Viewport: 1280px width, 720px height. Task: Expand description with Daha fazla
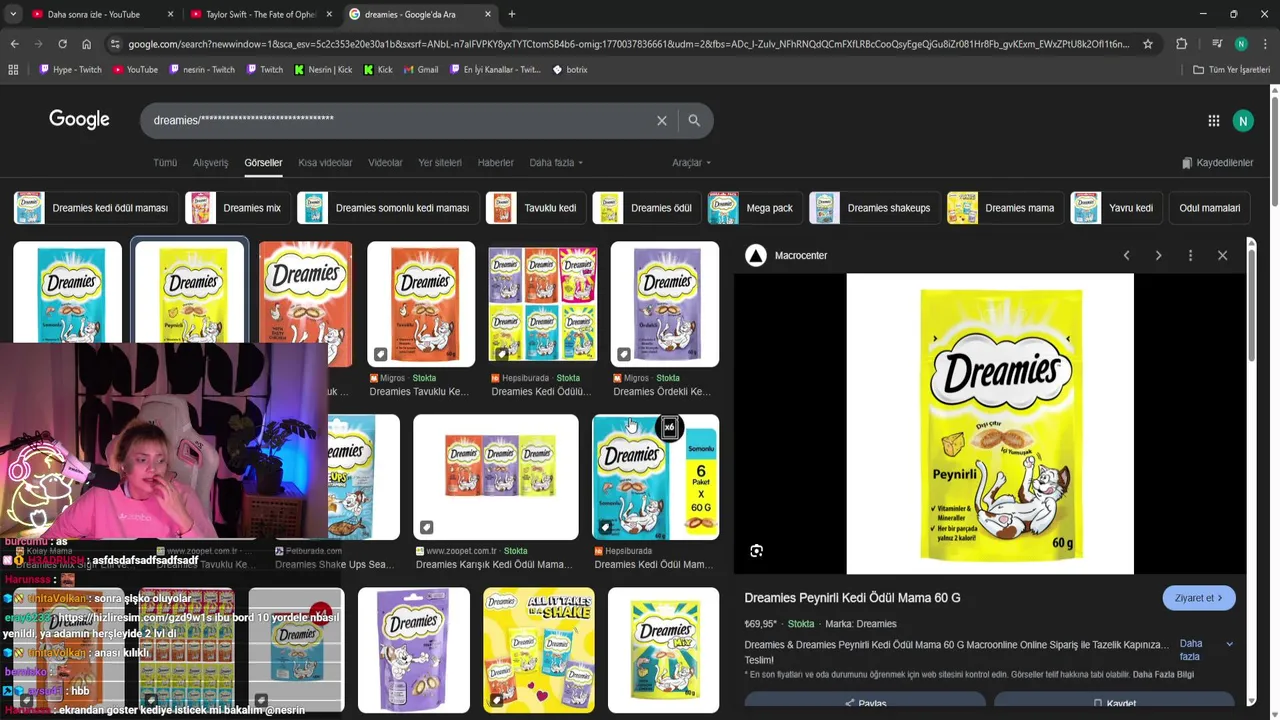1206,650
